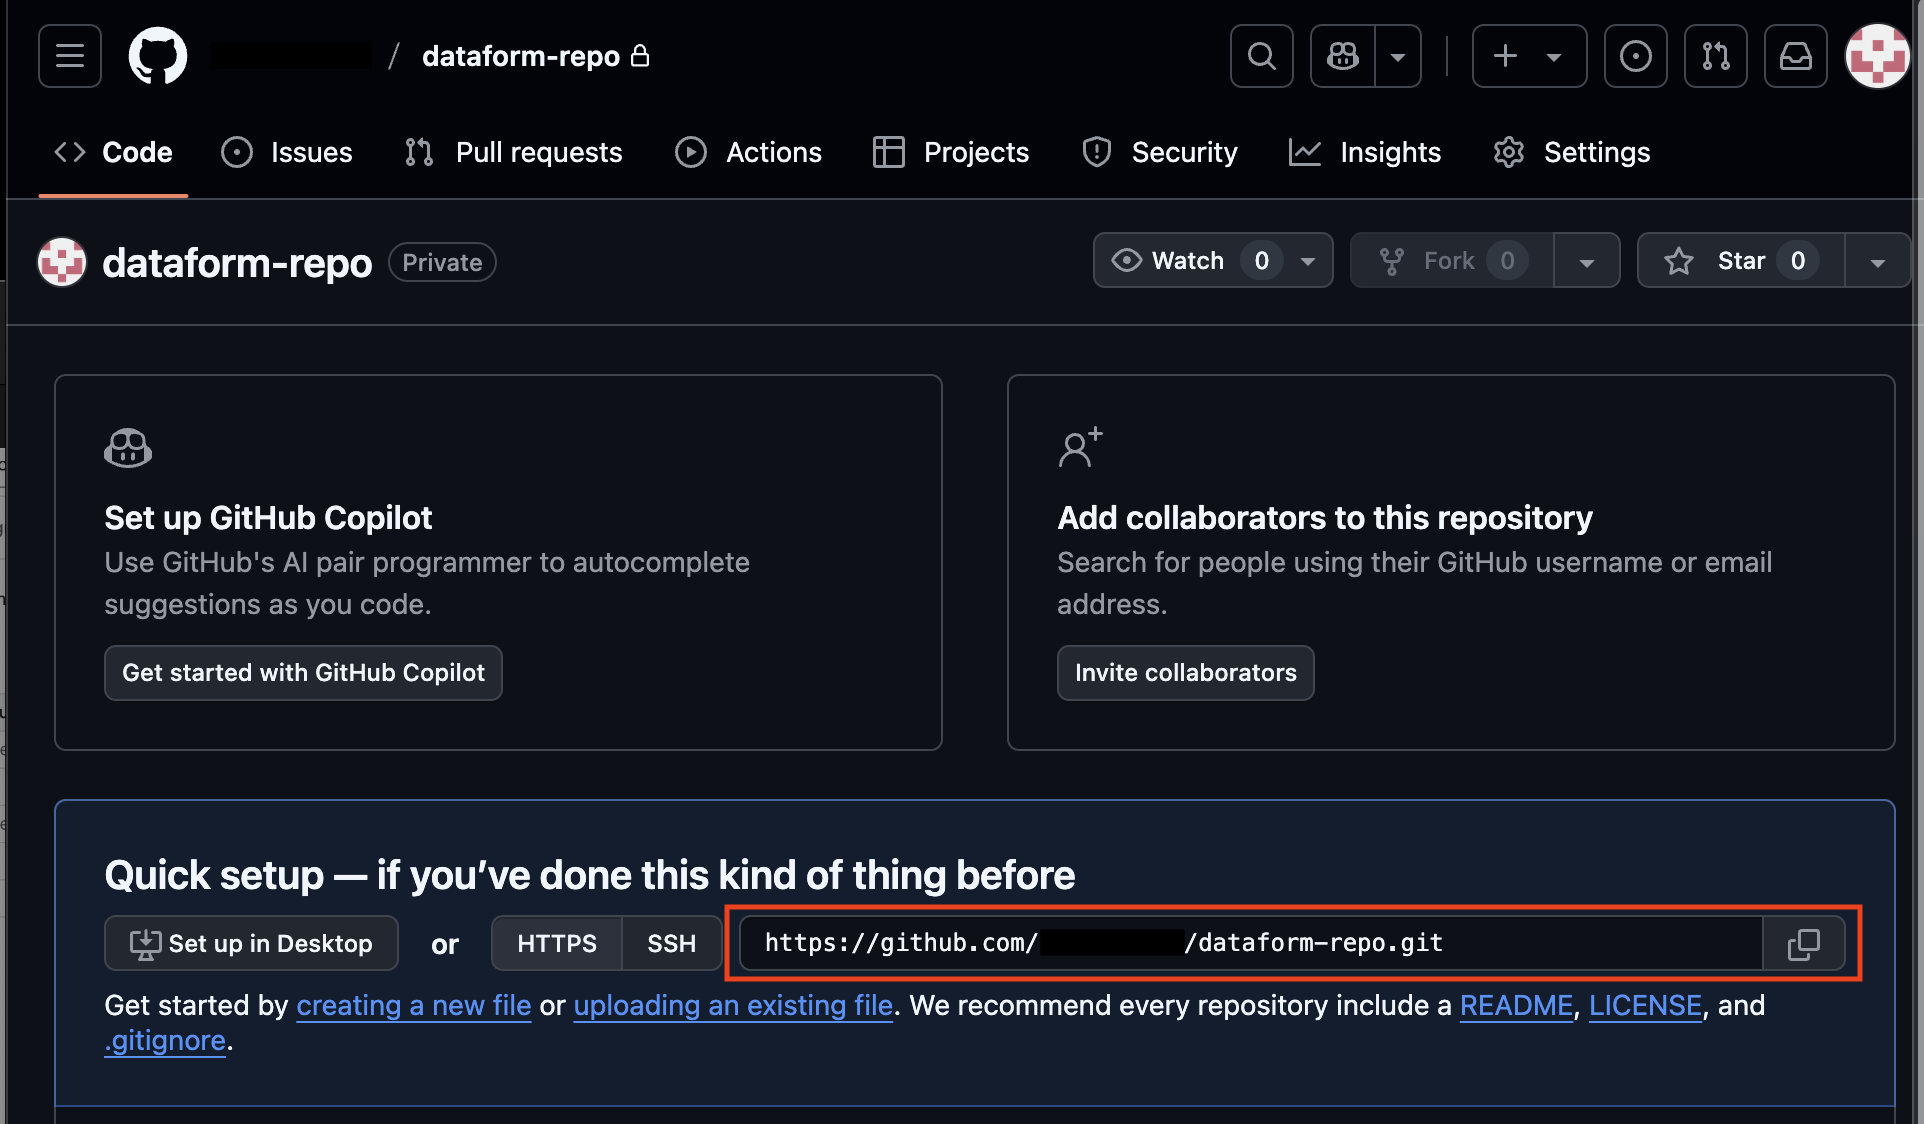The image size is (1924, 1124).
Task: Open the pull requests icon in header
Action: point(1716,56)
